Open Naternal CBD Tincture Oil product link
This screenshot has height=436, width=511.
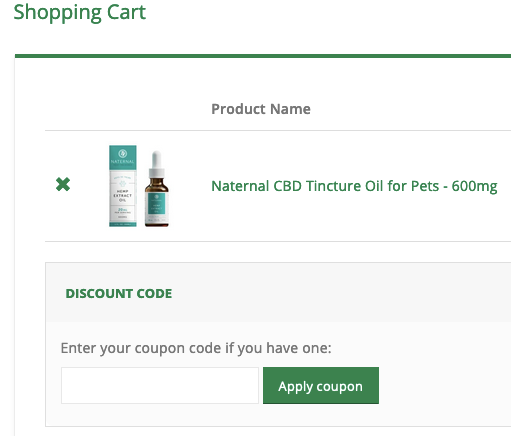coord(354,186)
